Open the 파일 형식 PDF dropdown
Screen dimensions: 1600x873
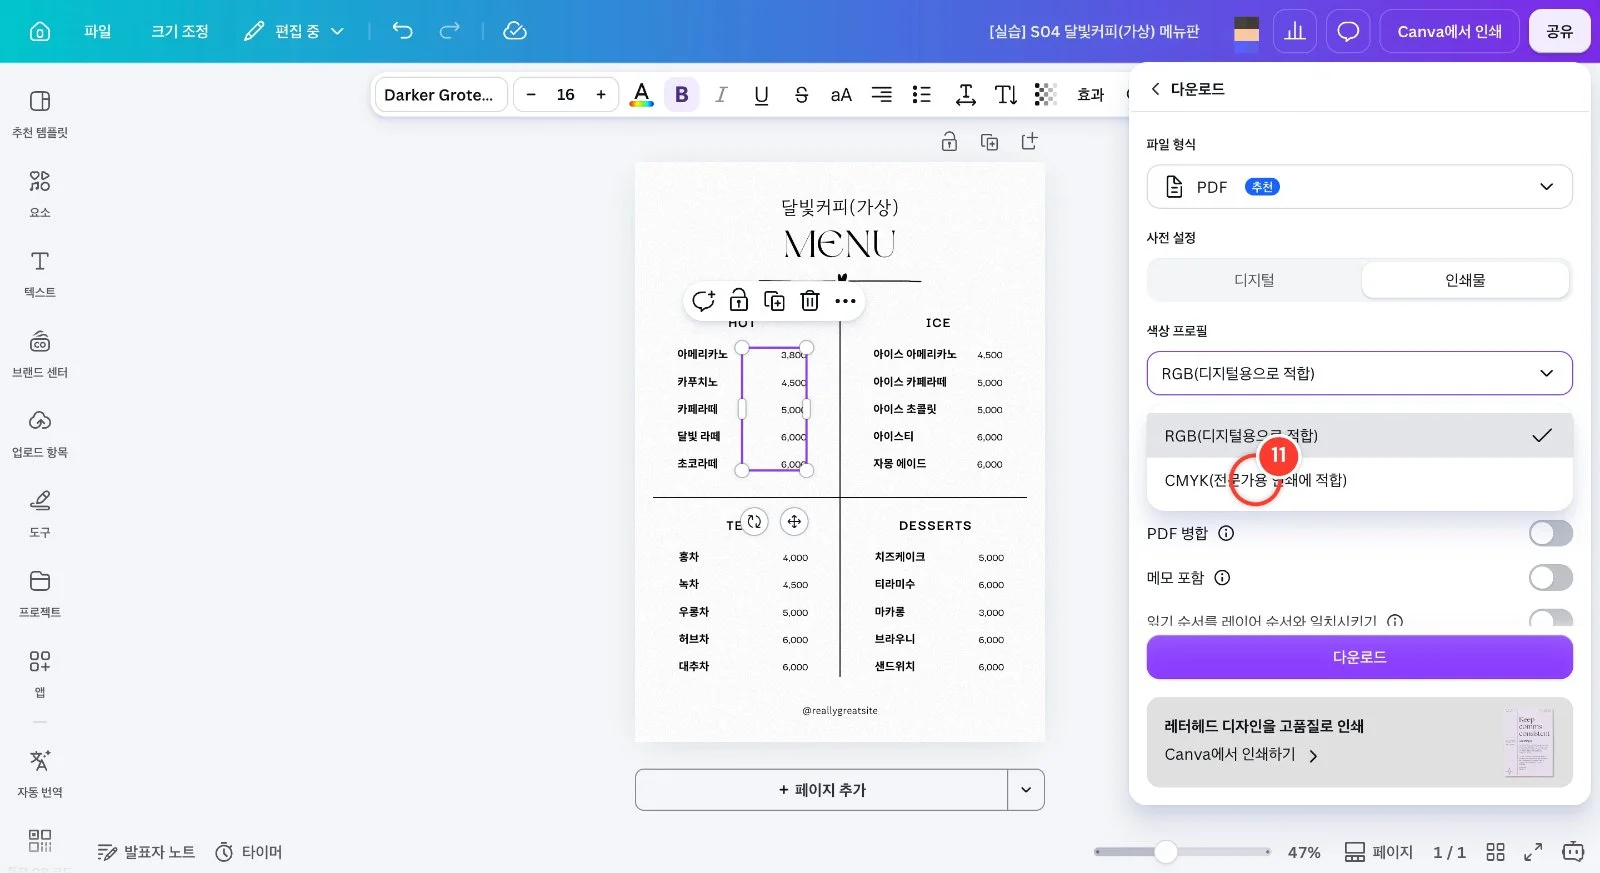[1359, 187]
